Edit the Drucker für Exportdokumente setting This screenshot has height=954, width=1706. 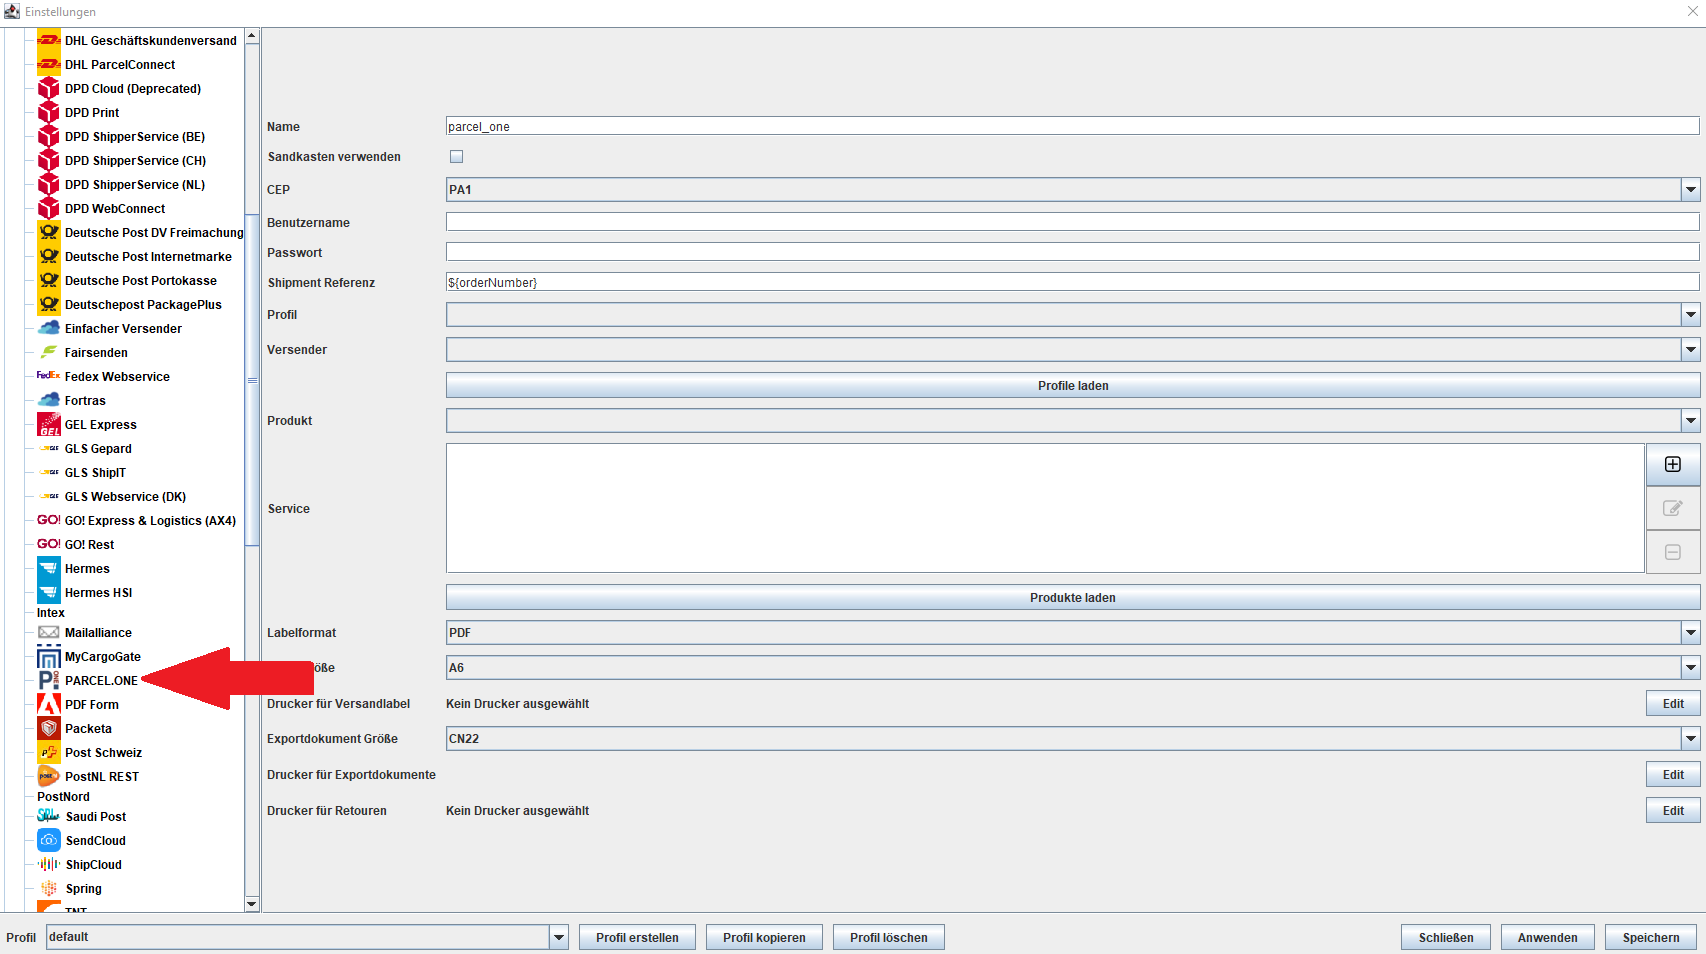click(x=1673, y=775)
